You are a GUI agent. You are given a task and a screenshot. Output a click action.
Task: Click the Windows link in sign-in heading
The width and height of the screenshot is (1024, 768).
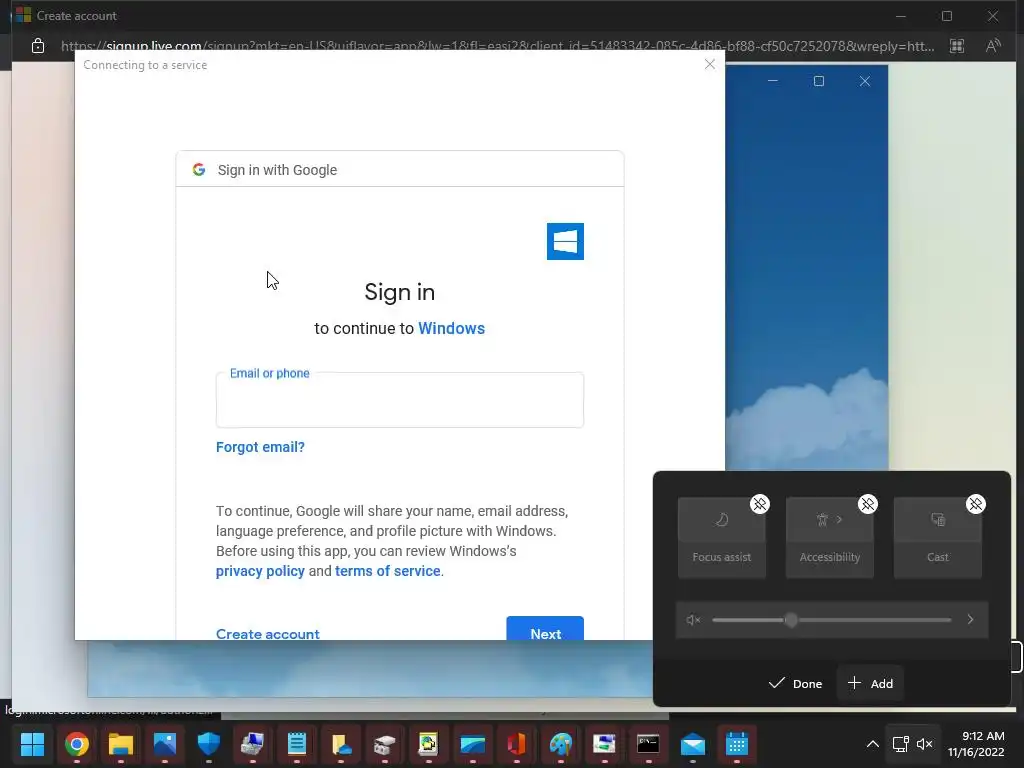451,328
